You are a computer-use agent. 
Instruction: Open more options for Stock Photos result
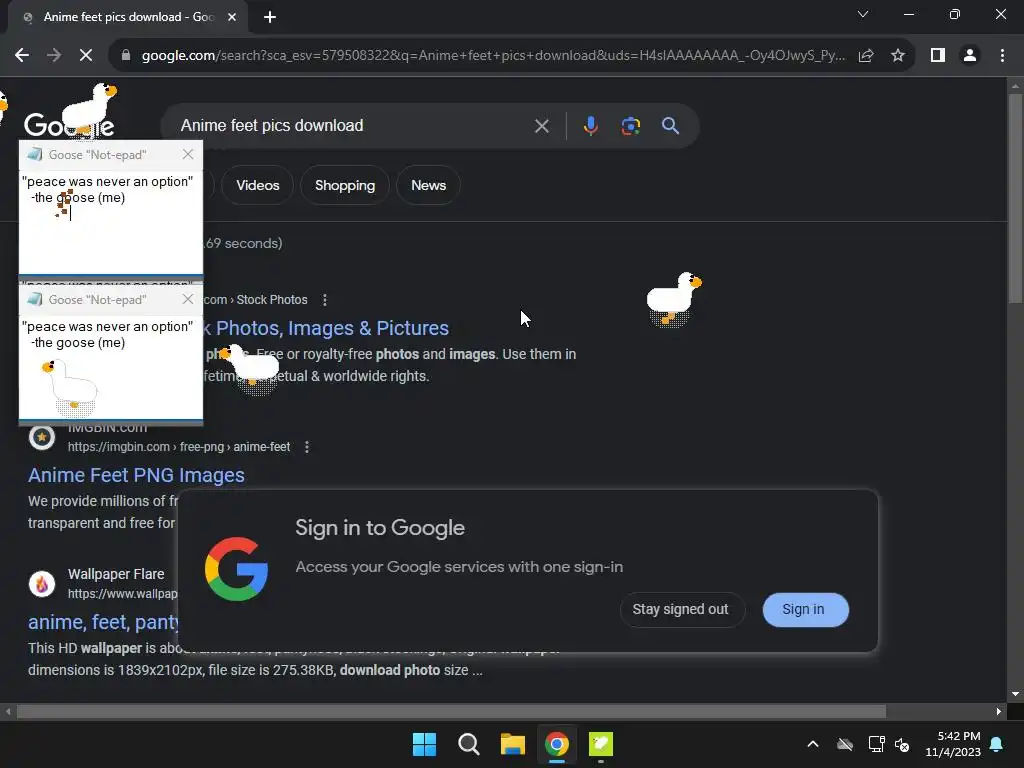(325, 300)
